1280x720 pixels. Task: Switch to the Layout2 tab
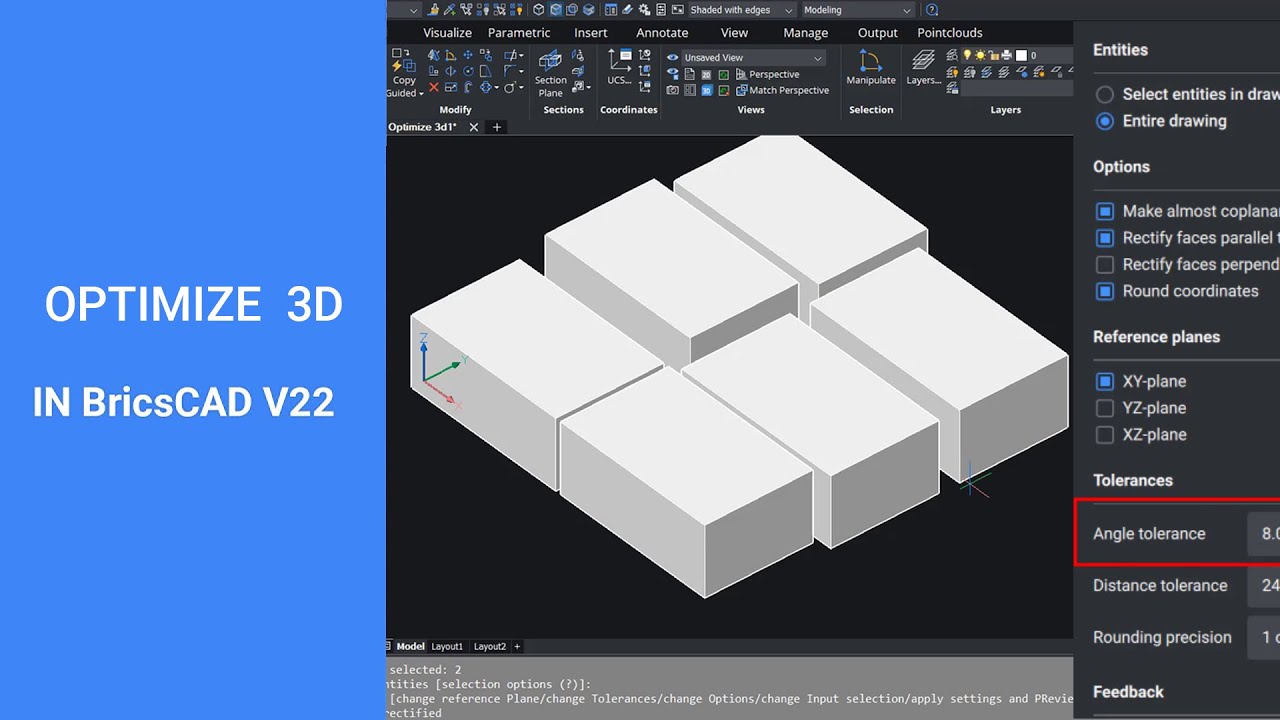(x=490, y=647)
